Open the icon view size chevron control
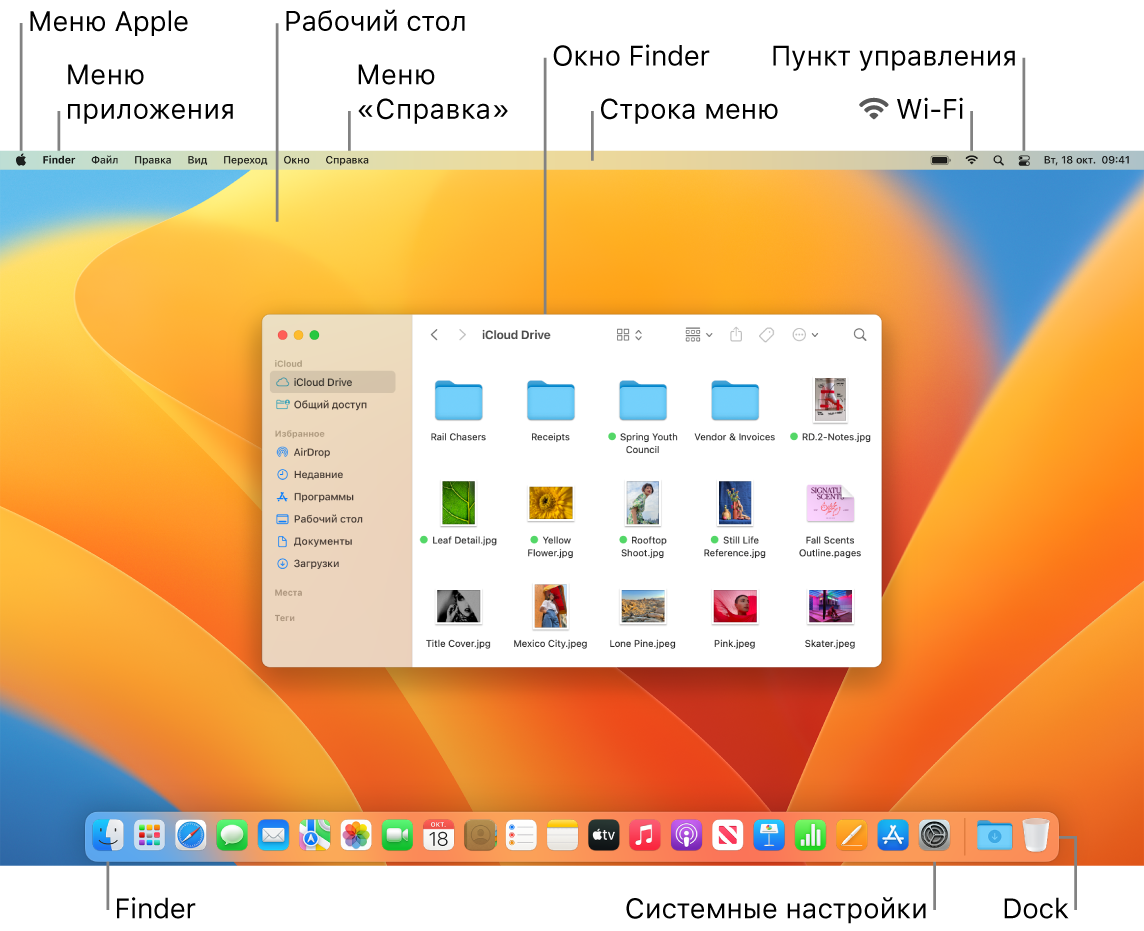The image size is (1144, 931). click(640, 335)
